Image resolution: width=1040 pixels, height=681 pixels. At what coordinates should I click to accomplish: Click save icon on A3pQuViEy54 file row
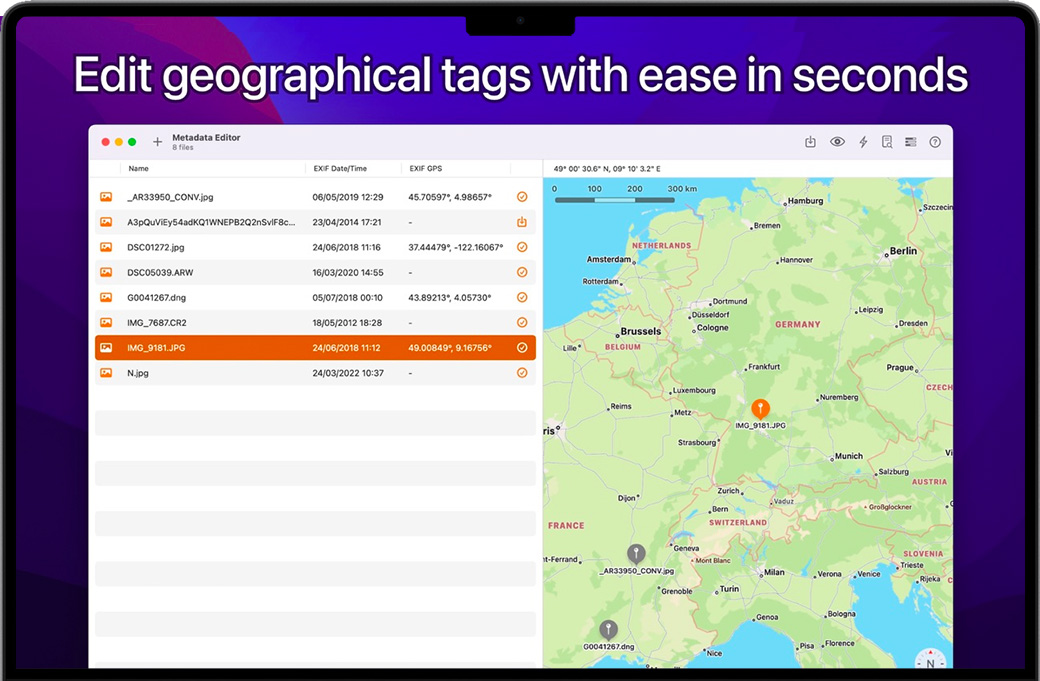pyautogui.click(x=522, y=222)
